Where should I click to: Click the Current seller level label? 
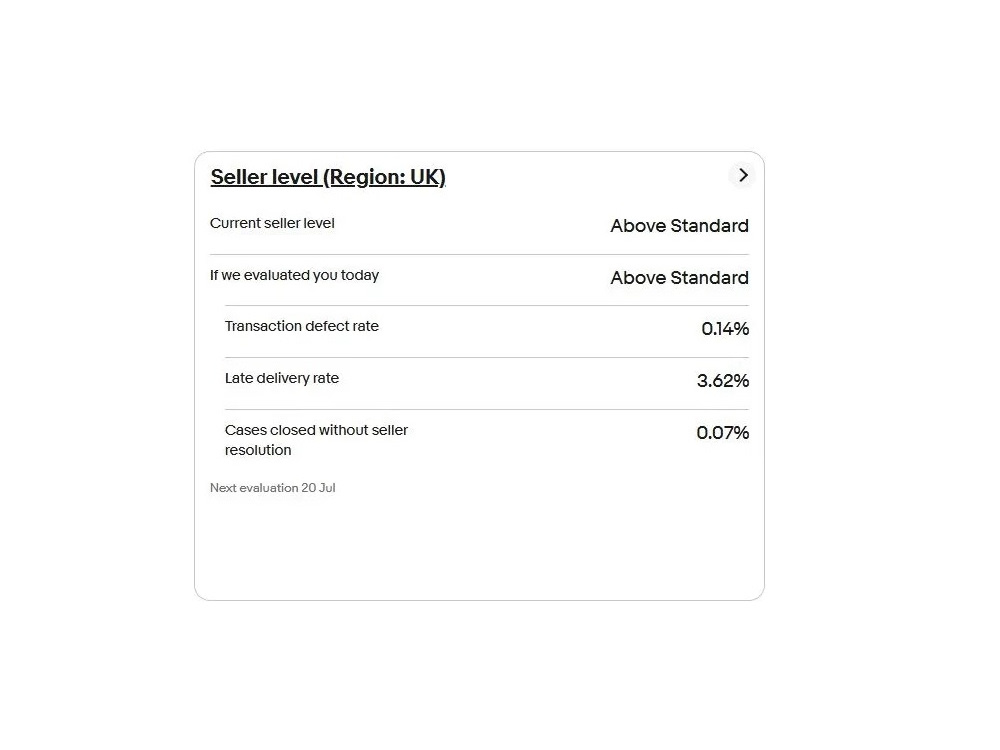[272, 223]
